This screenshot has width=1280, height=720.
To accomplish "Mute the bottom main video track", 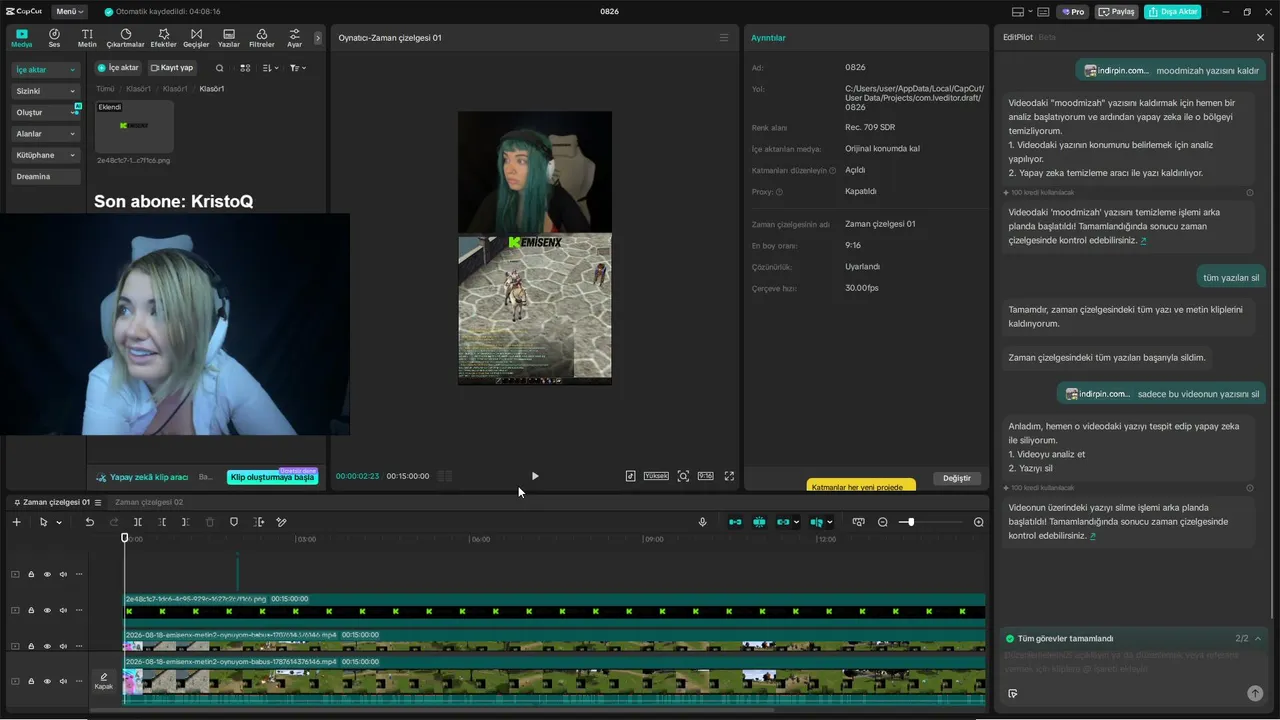I will pos(63,682).
